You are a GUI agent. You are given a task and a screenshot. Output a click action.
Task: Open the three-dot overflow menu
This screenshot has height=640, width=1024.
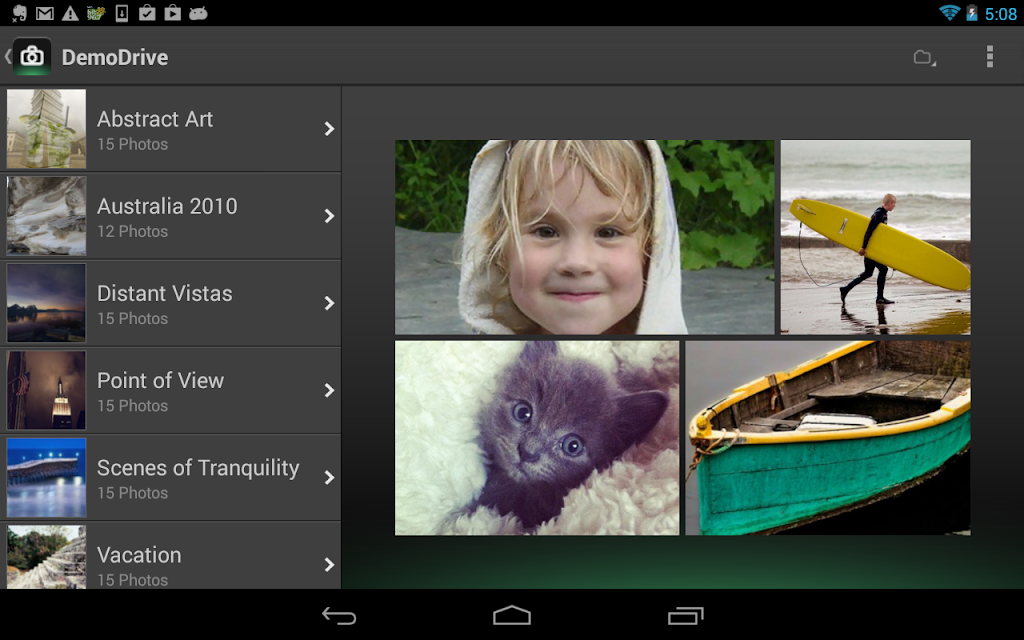click(x=989, y=57)
